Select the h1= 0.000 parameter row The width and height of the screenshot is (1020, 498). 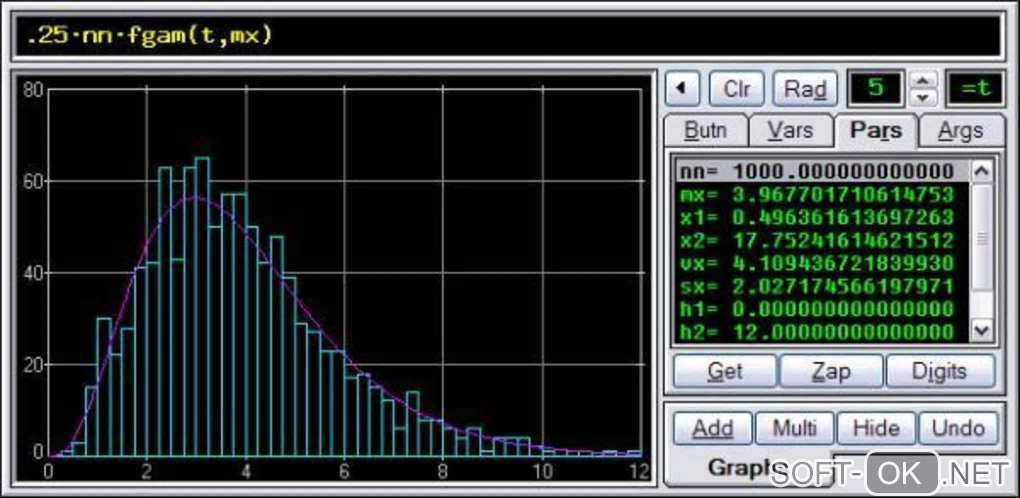(822, 309)
